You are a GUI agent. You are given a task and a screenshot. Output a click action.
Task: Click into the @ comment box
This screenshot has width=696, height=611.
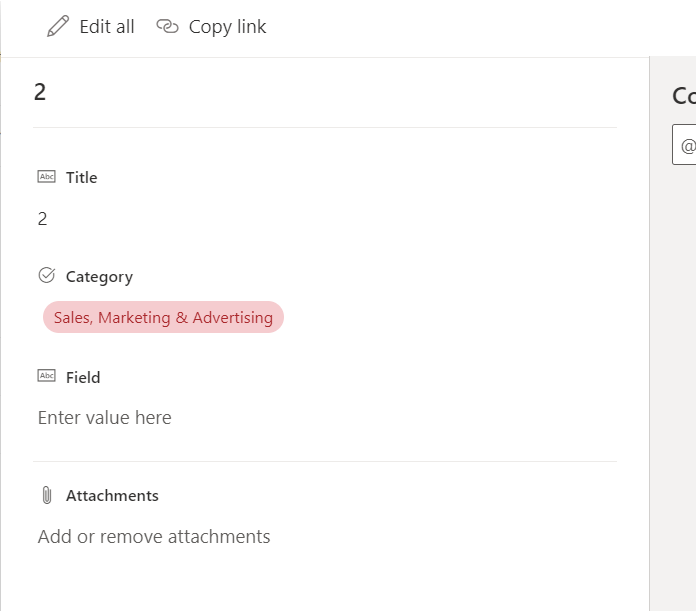pos(687,146)
